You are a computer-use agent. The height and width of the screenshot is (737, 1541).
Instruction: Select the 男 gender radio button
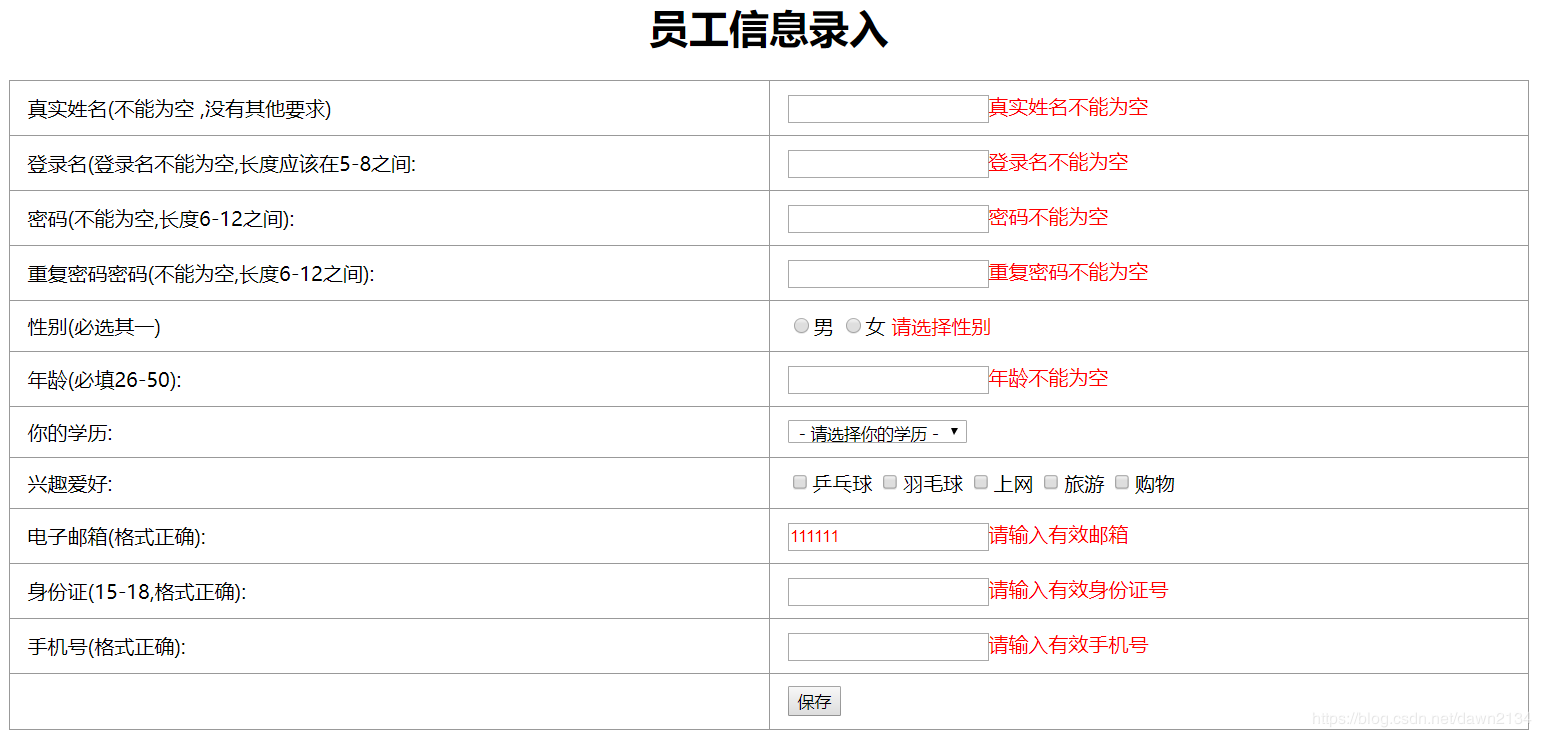click(801, 325)
